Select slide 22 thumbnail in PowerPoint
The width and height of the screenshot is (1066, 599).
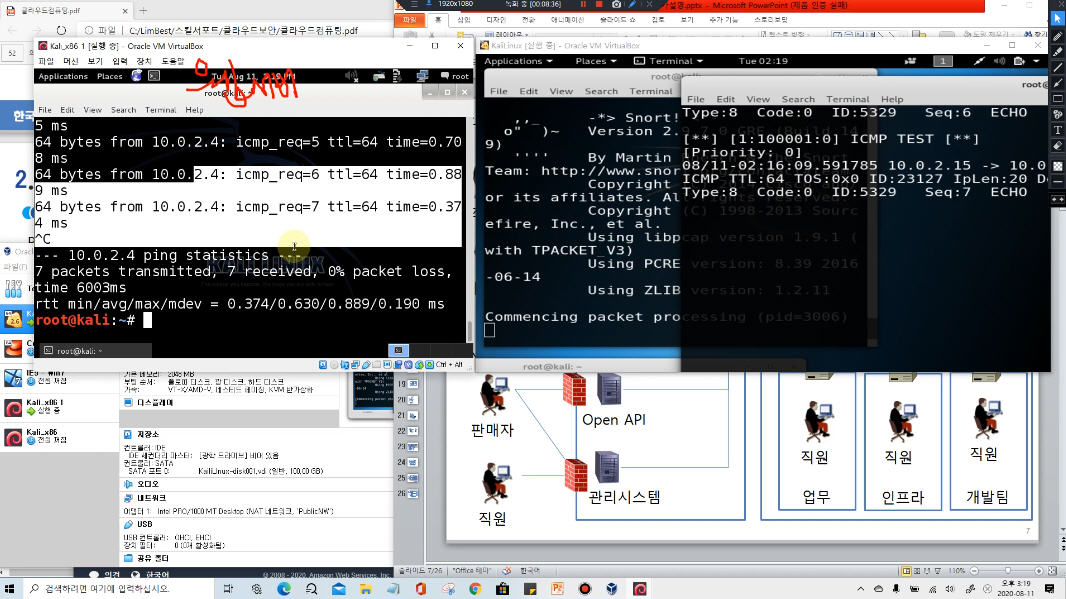click(413, 431)
